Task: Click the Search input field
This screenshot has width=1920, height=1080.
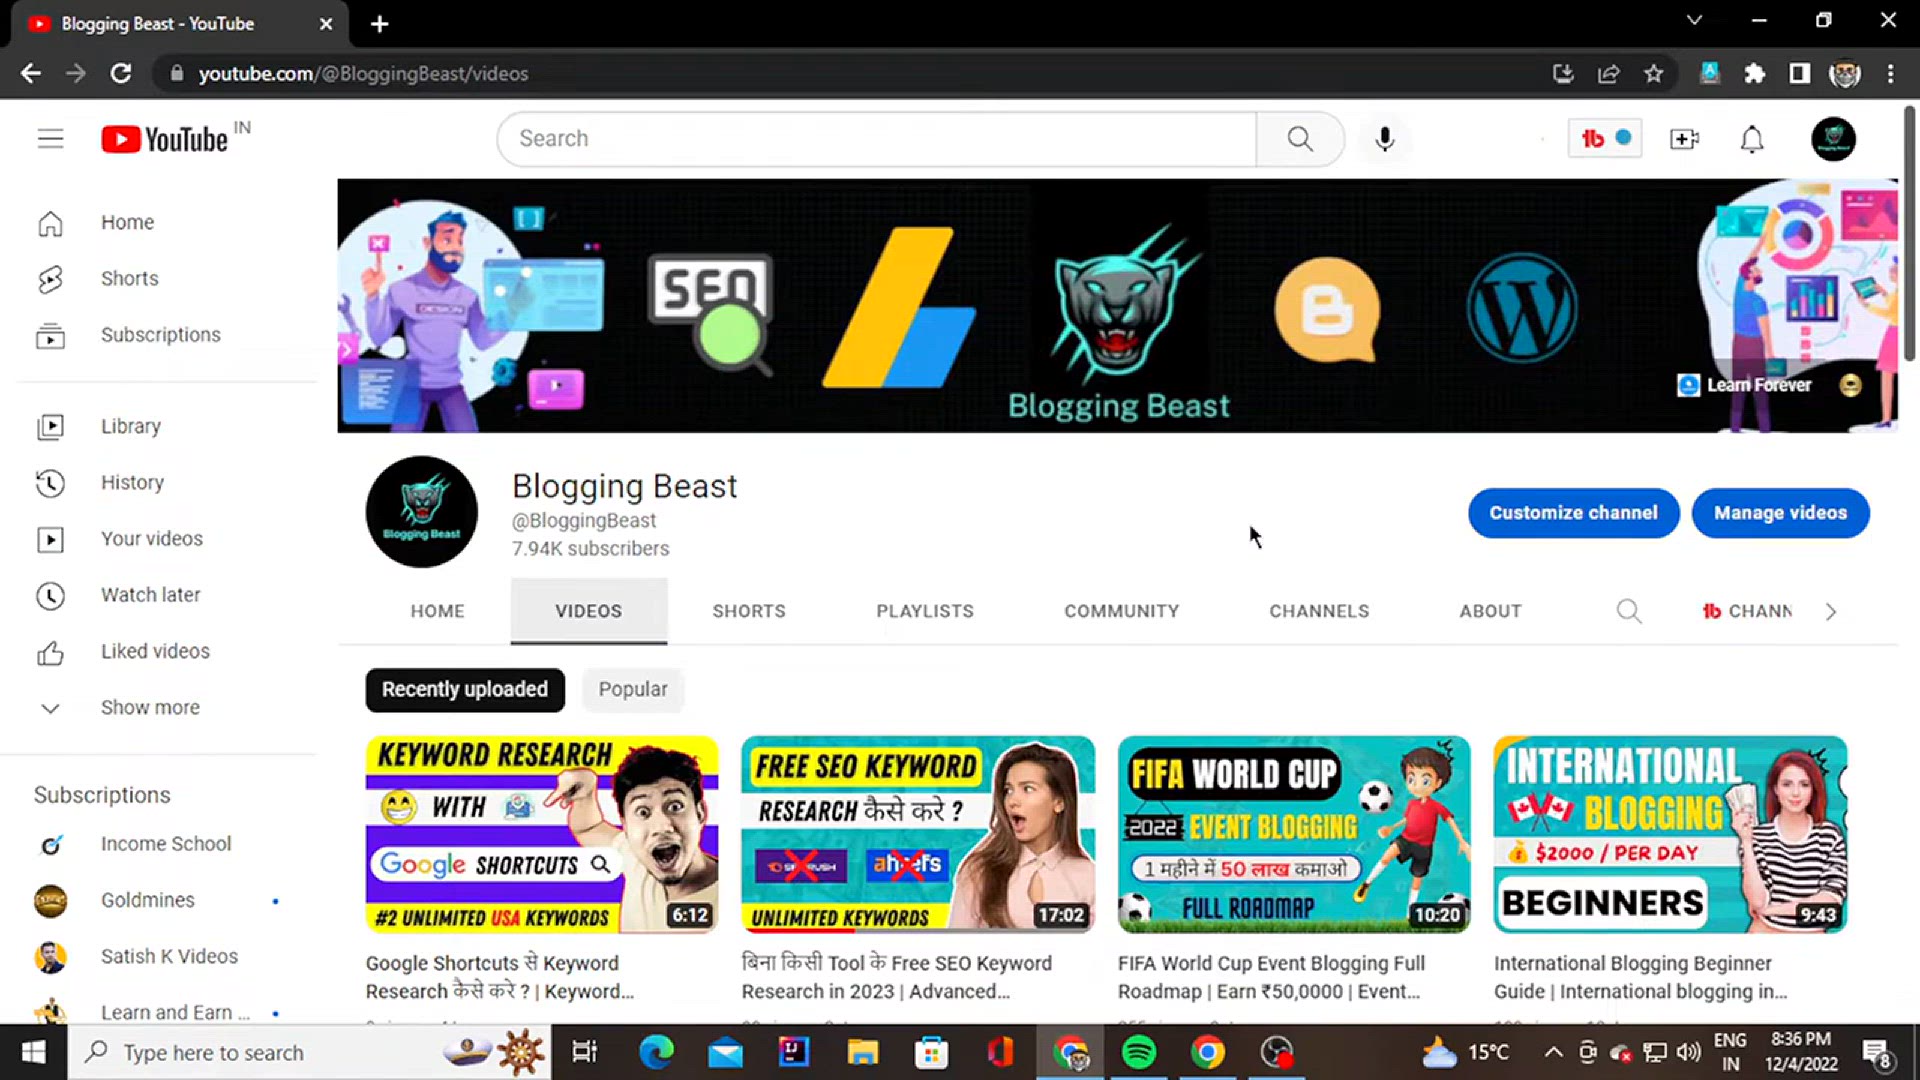Action: (877, 139)
